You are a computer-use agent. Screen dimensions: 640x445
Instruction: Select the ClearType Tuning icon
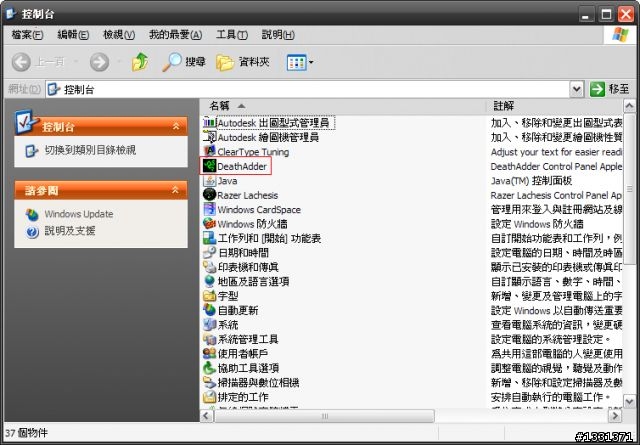coord(209,151)
